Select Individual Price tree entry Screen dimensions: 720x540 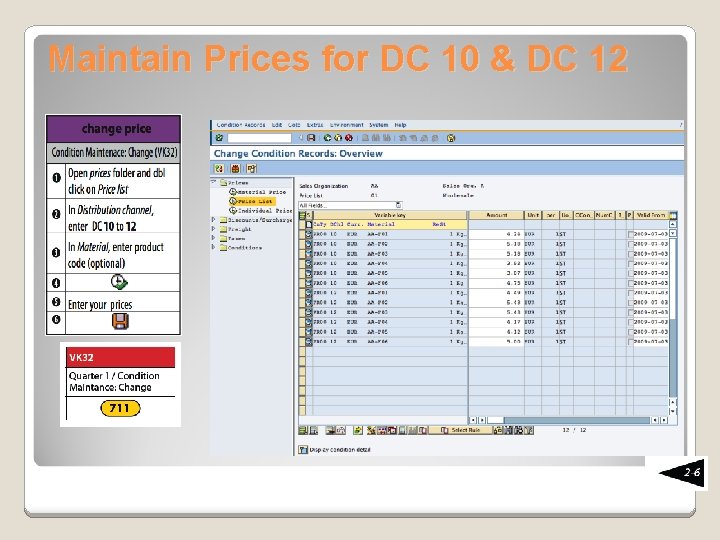pos(261,210)
